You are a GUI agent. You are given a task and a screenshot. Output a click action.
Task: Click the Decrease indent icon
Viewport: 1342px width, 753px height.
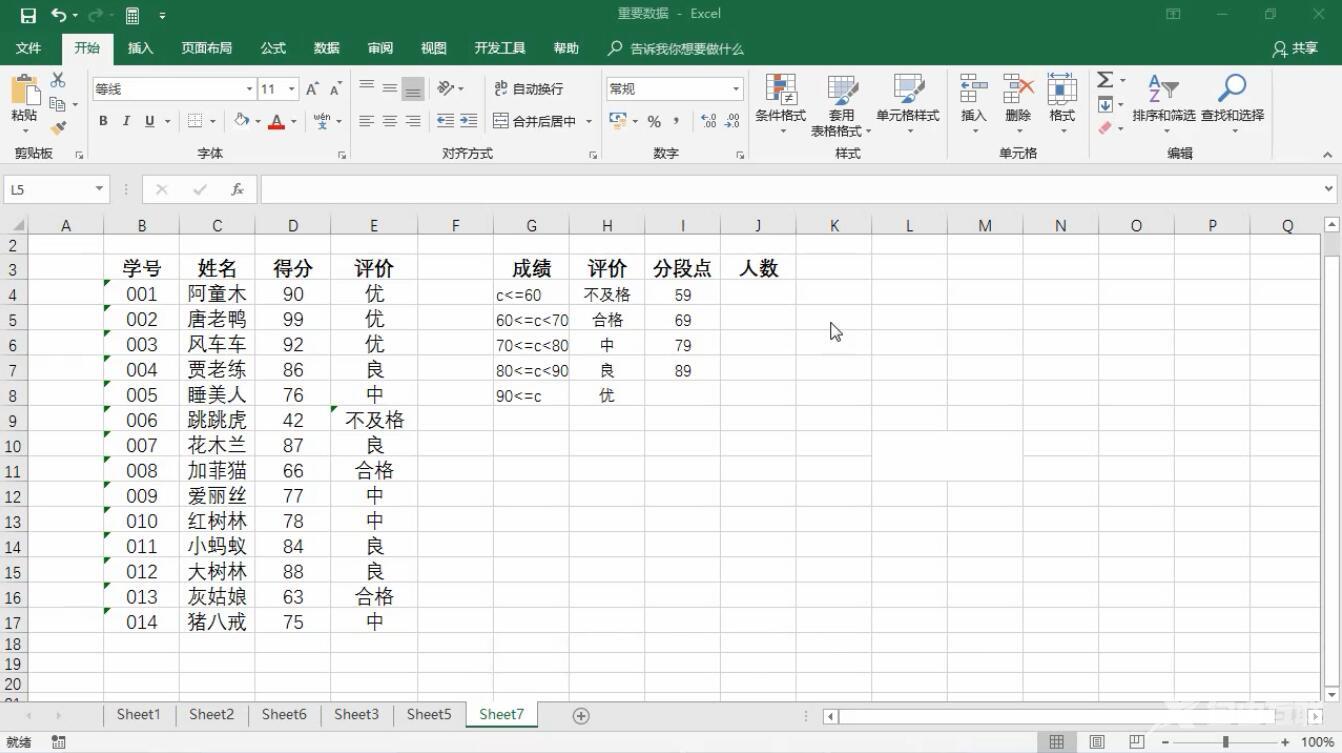coord(445,121)
